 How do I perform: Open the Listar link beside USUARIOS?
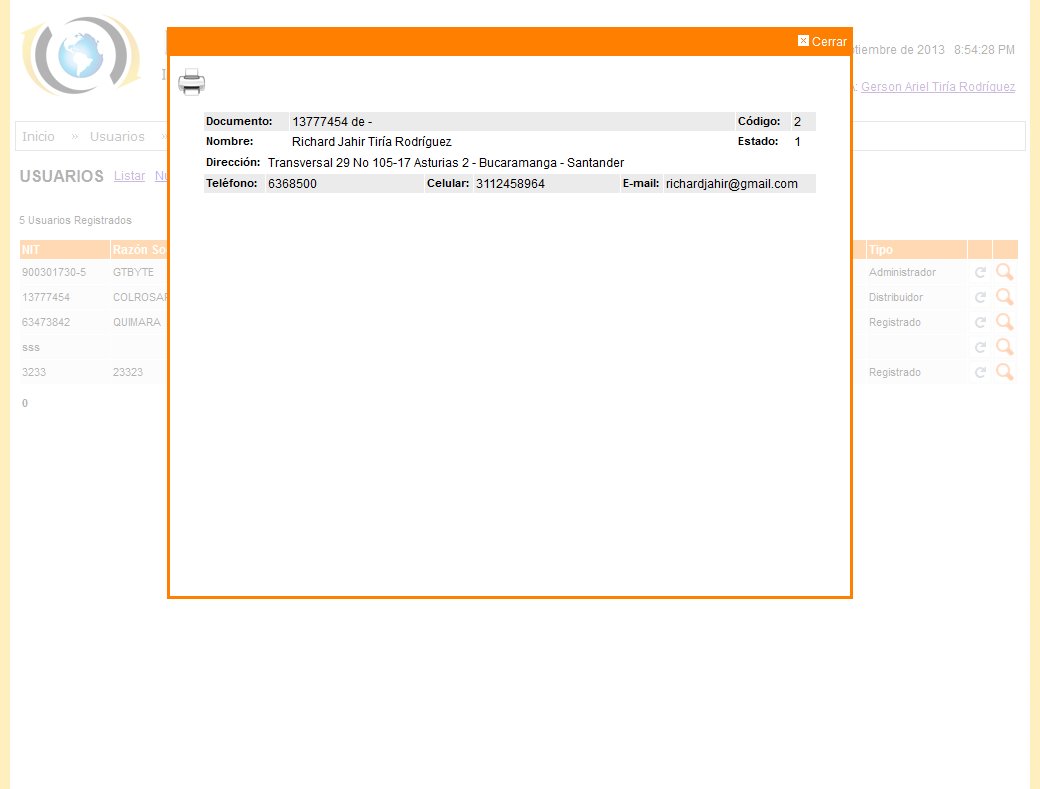(x=129, y=176)
